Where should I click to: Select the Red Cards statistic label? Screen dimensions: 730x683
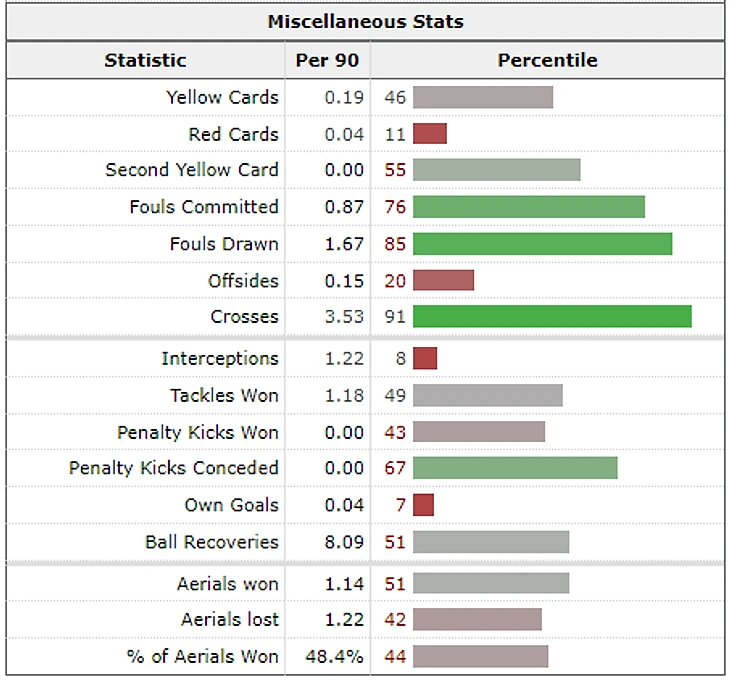pos(233,134)
